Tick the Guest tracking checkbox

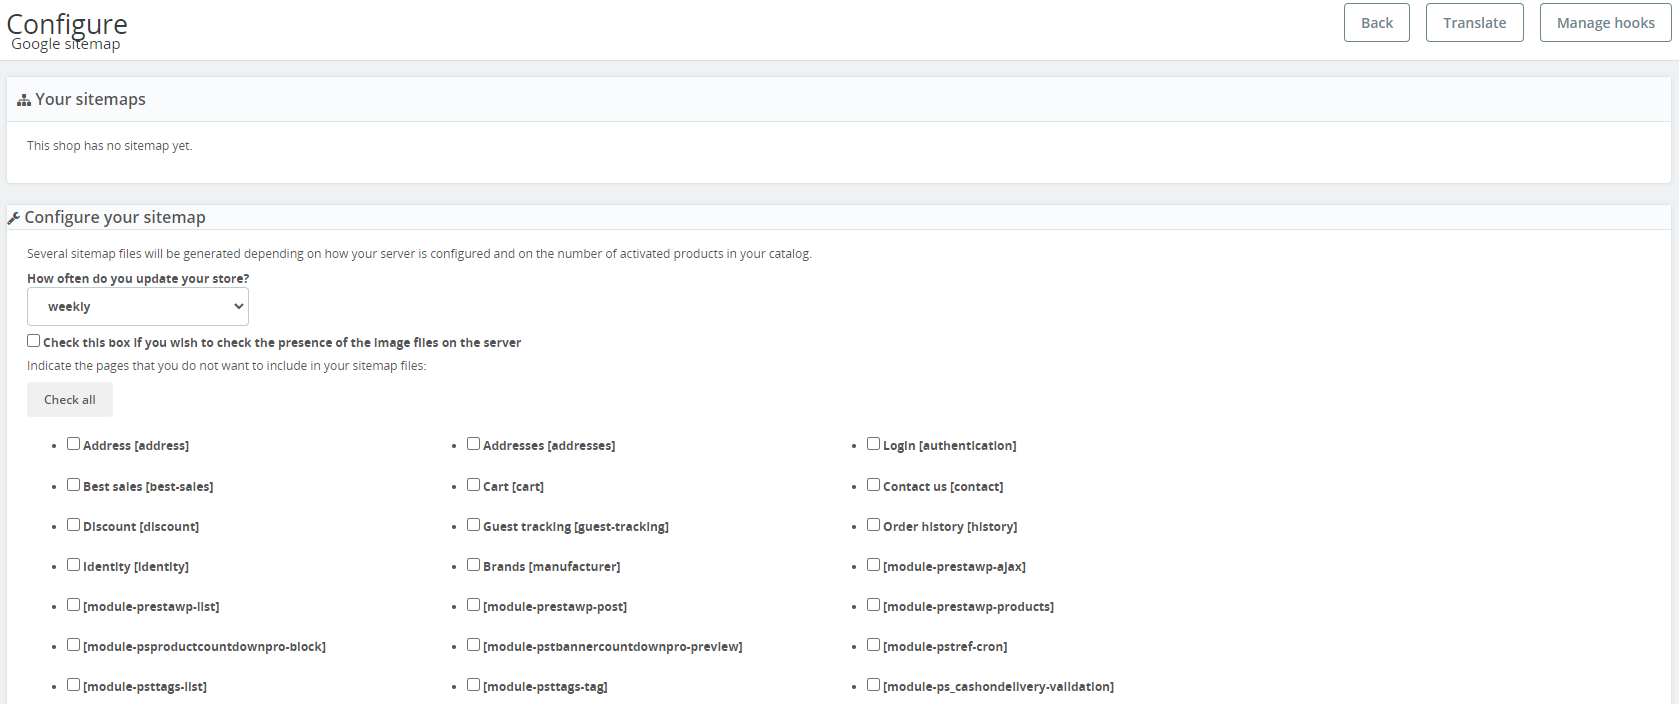point(474,525)
